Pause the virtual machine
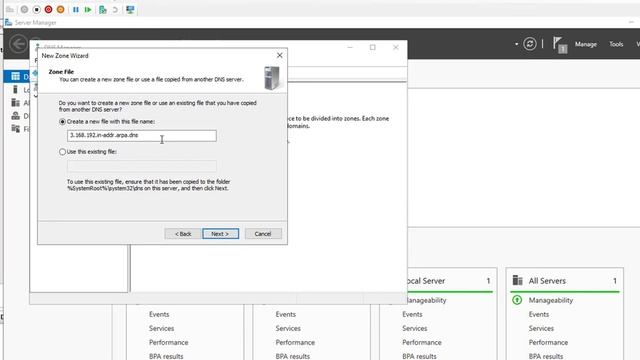The width and height of the screenshot is (640, 360). coord(76,9)
